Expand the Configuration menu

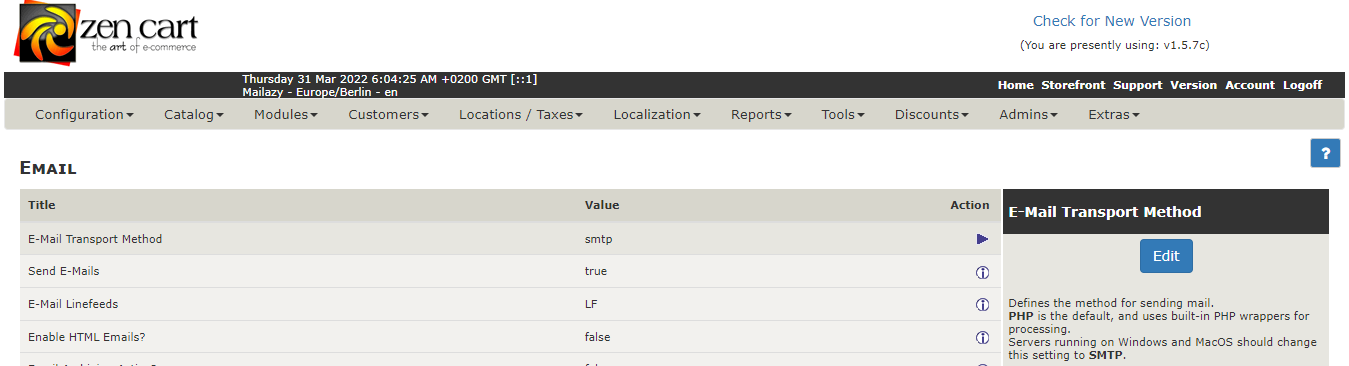coord(84,115)
